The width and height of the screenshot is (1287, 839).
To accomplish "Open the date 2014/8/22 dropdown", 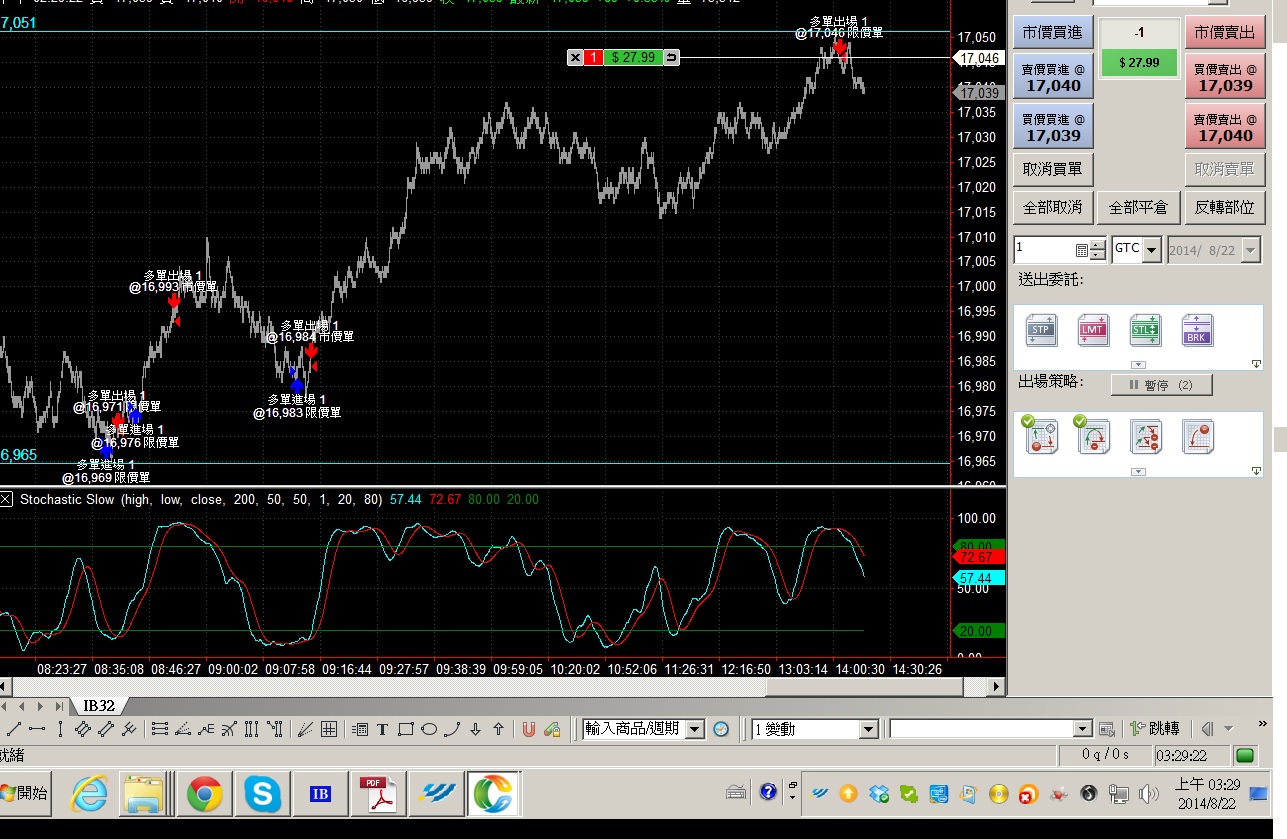I will click(1251, 250).
